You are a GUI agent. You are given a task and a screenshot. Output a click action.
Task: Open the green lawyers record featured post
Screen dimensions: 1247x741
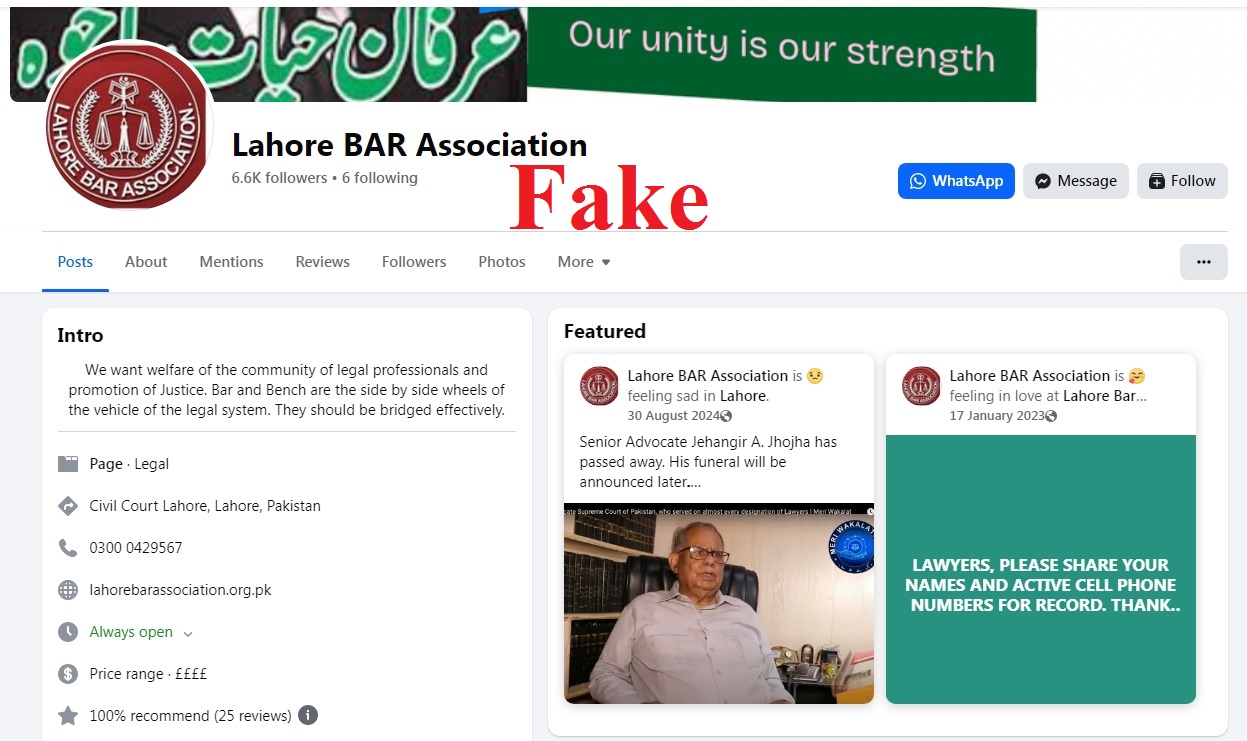coord(1041,569)
